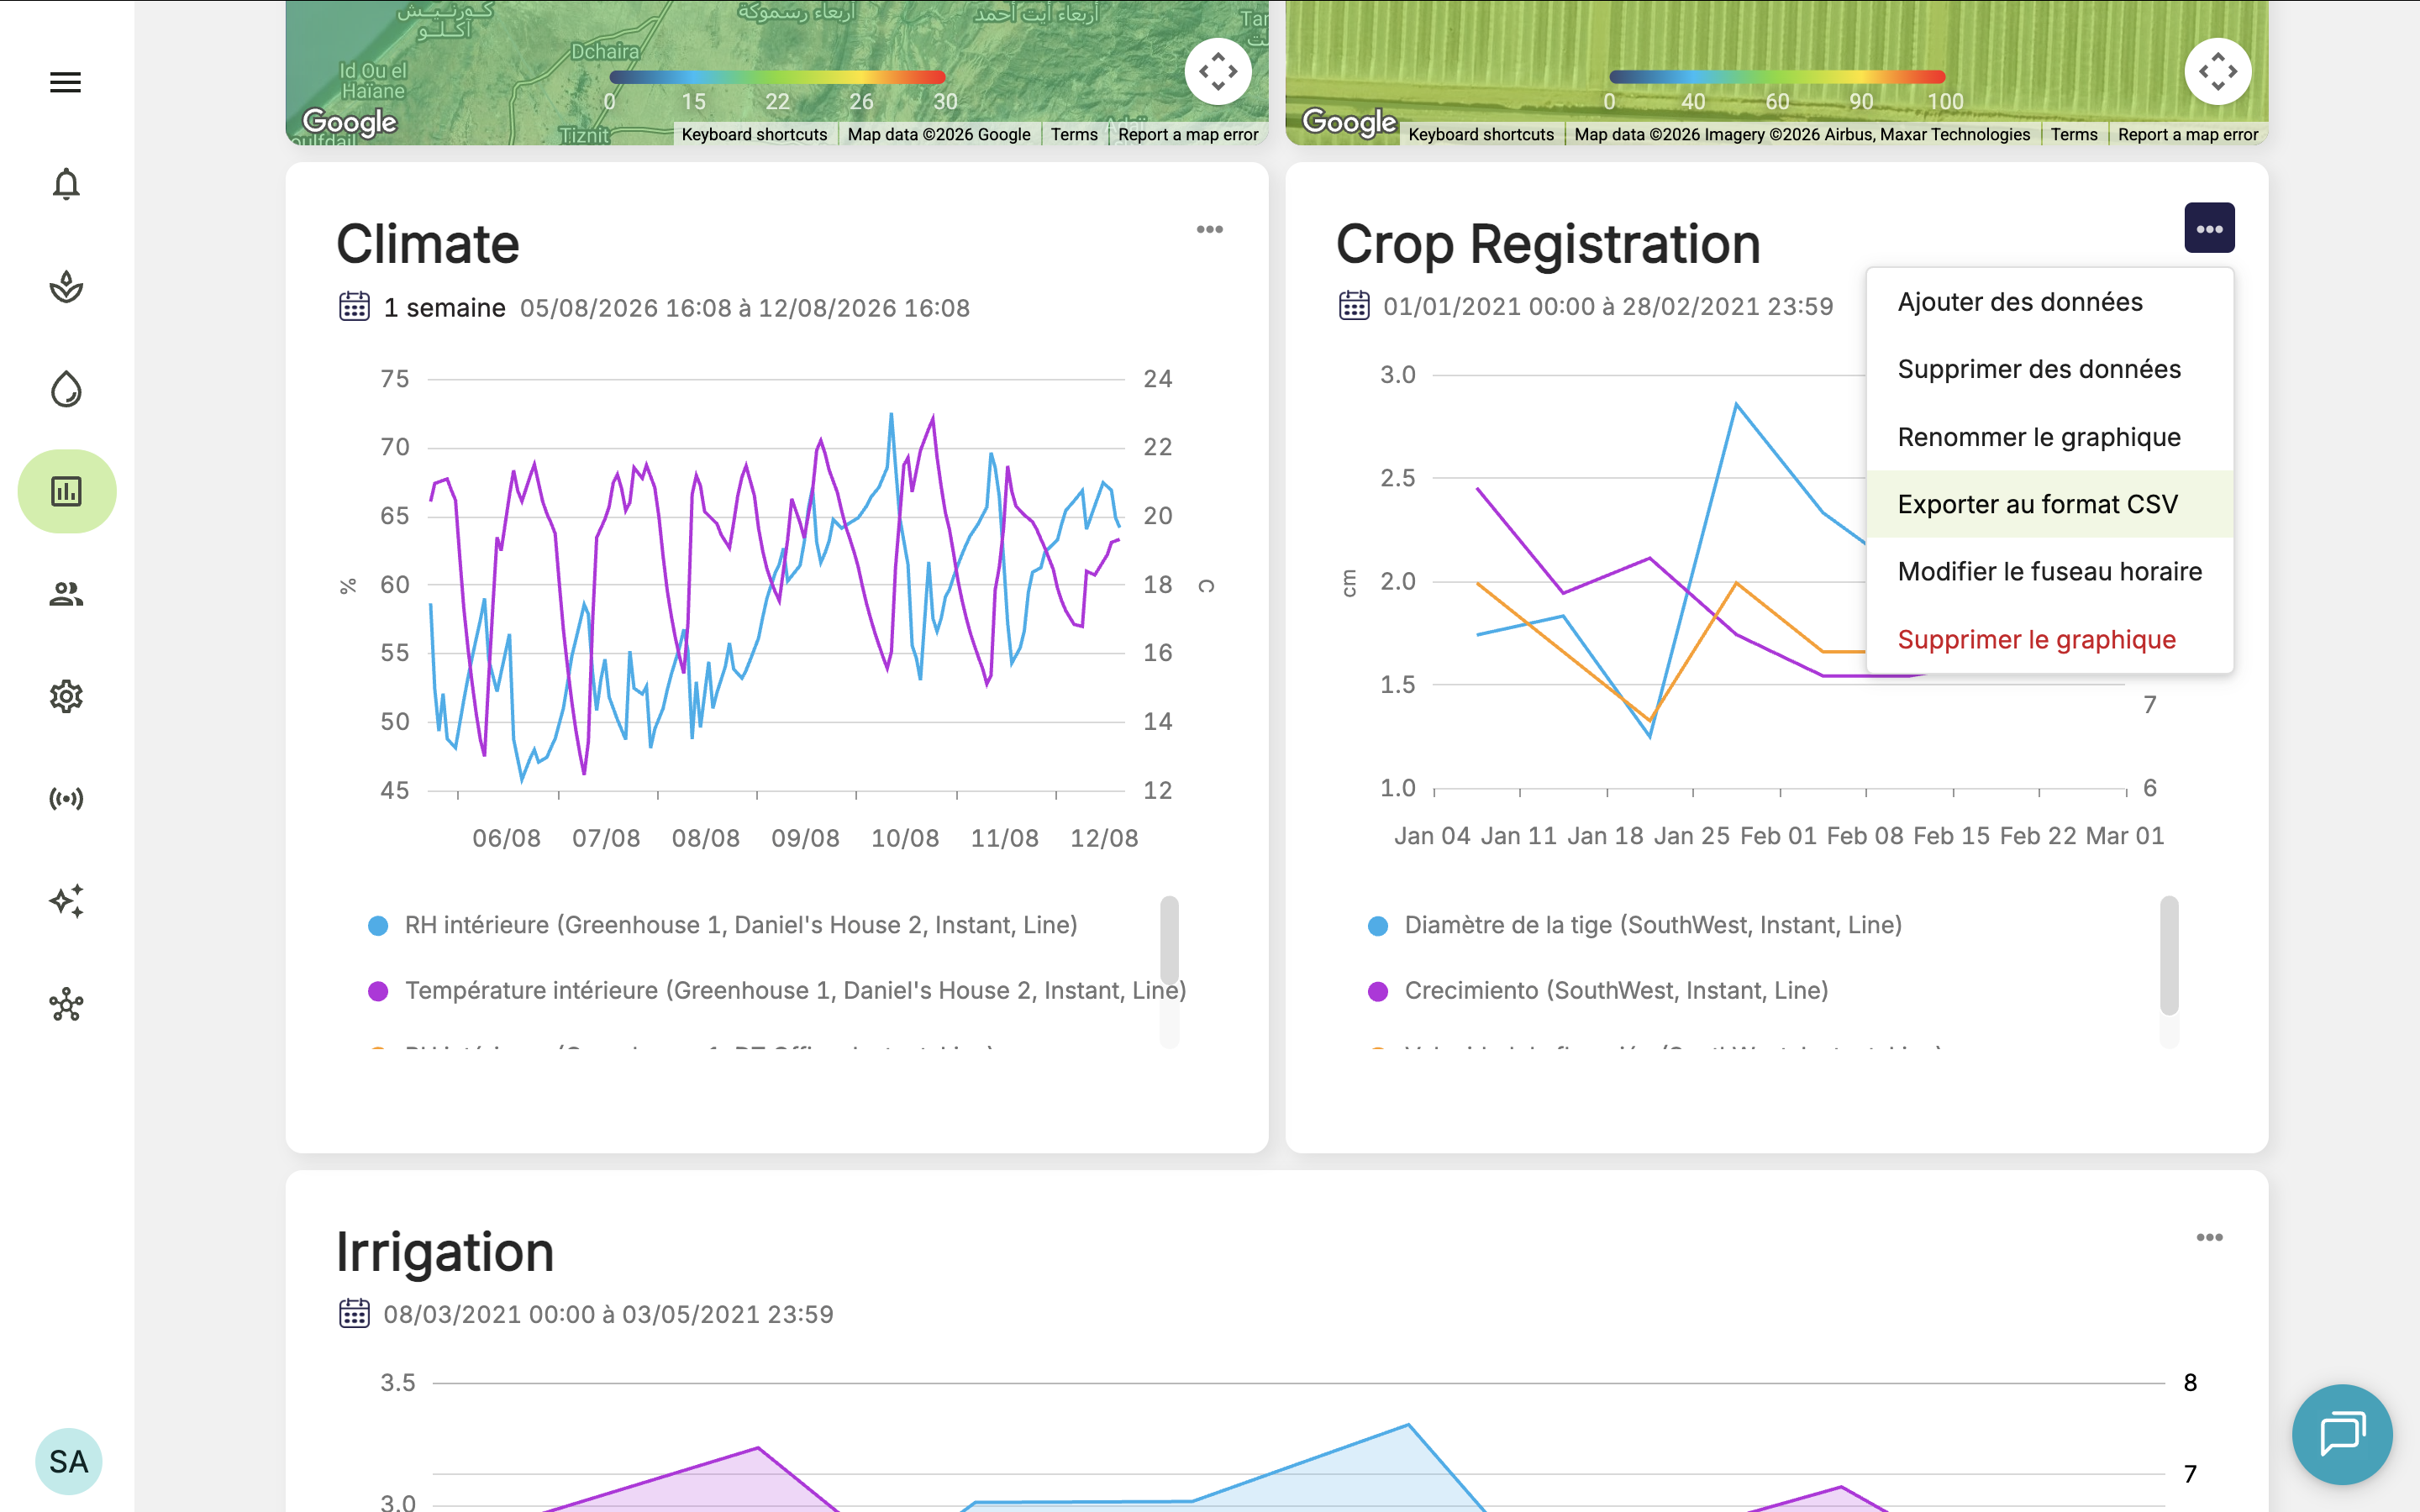Click the 1 semaine period label
This screenshot has width=2420, height=1512.
(x=444, y=307)
